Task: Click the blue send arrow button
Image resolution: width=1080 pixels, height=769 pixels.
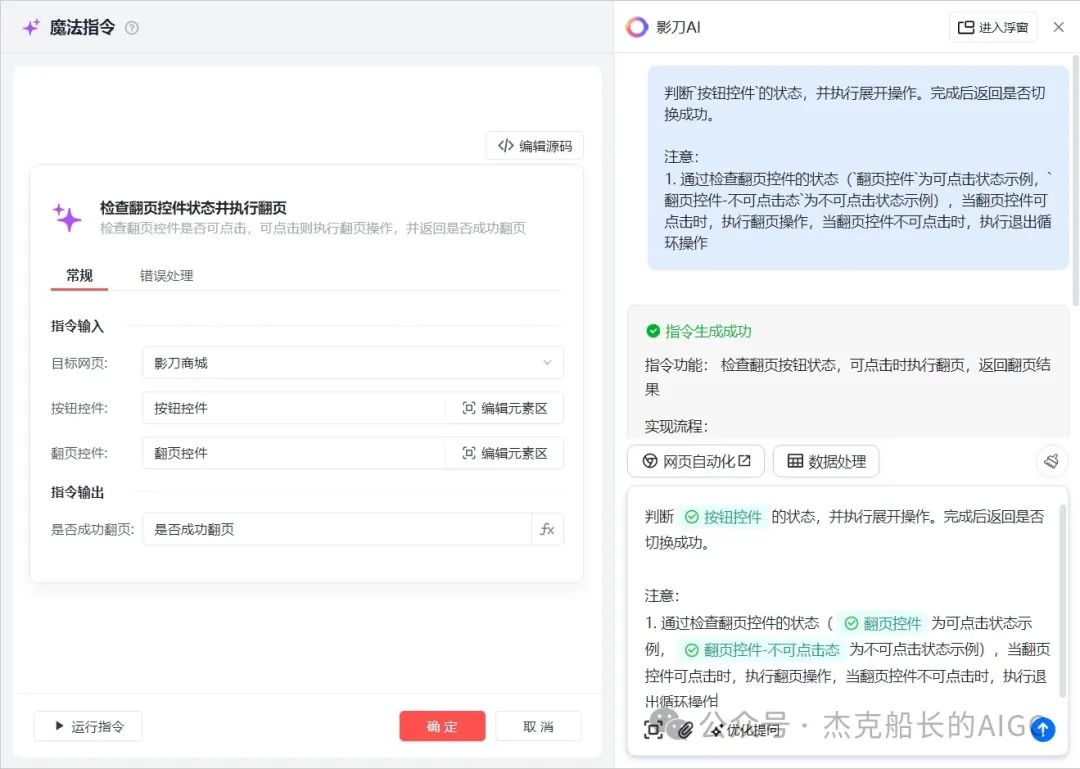Action: [1043, 729]
